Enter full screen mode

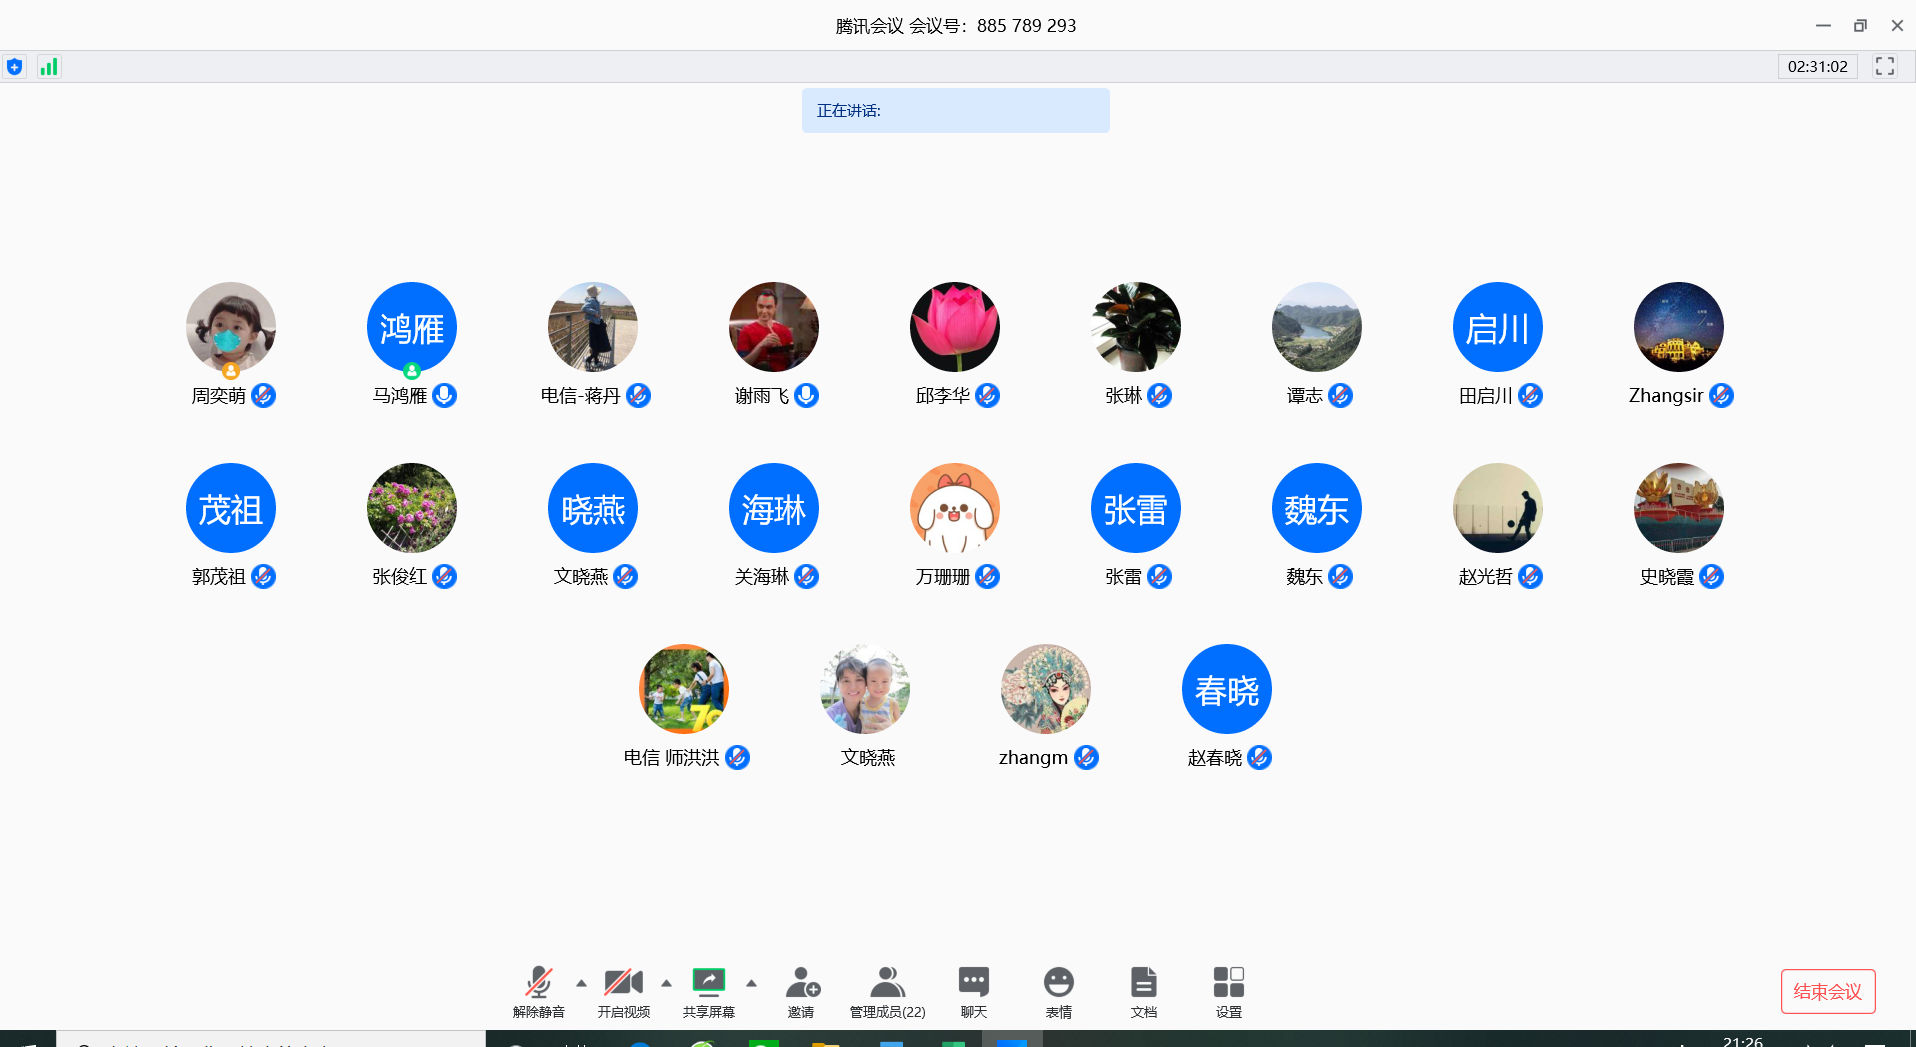coord(1885,66)
